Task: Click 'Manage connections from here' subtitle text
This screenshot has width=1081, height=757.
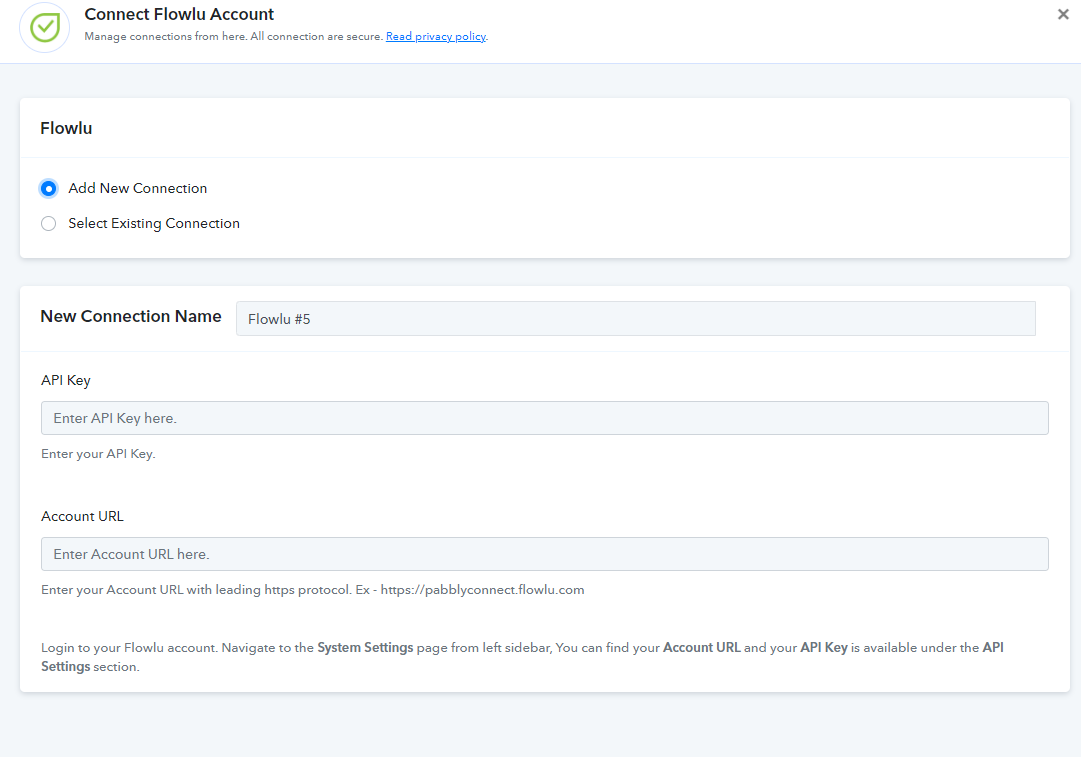Action: pos(234,37)
